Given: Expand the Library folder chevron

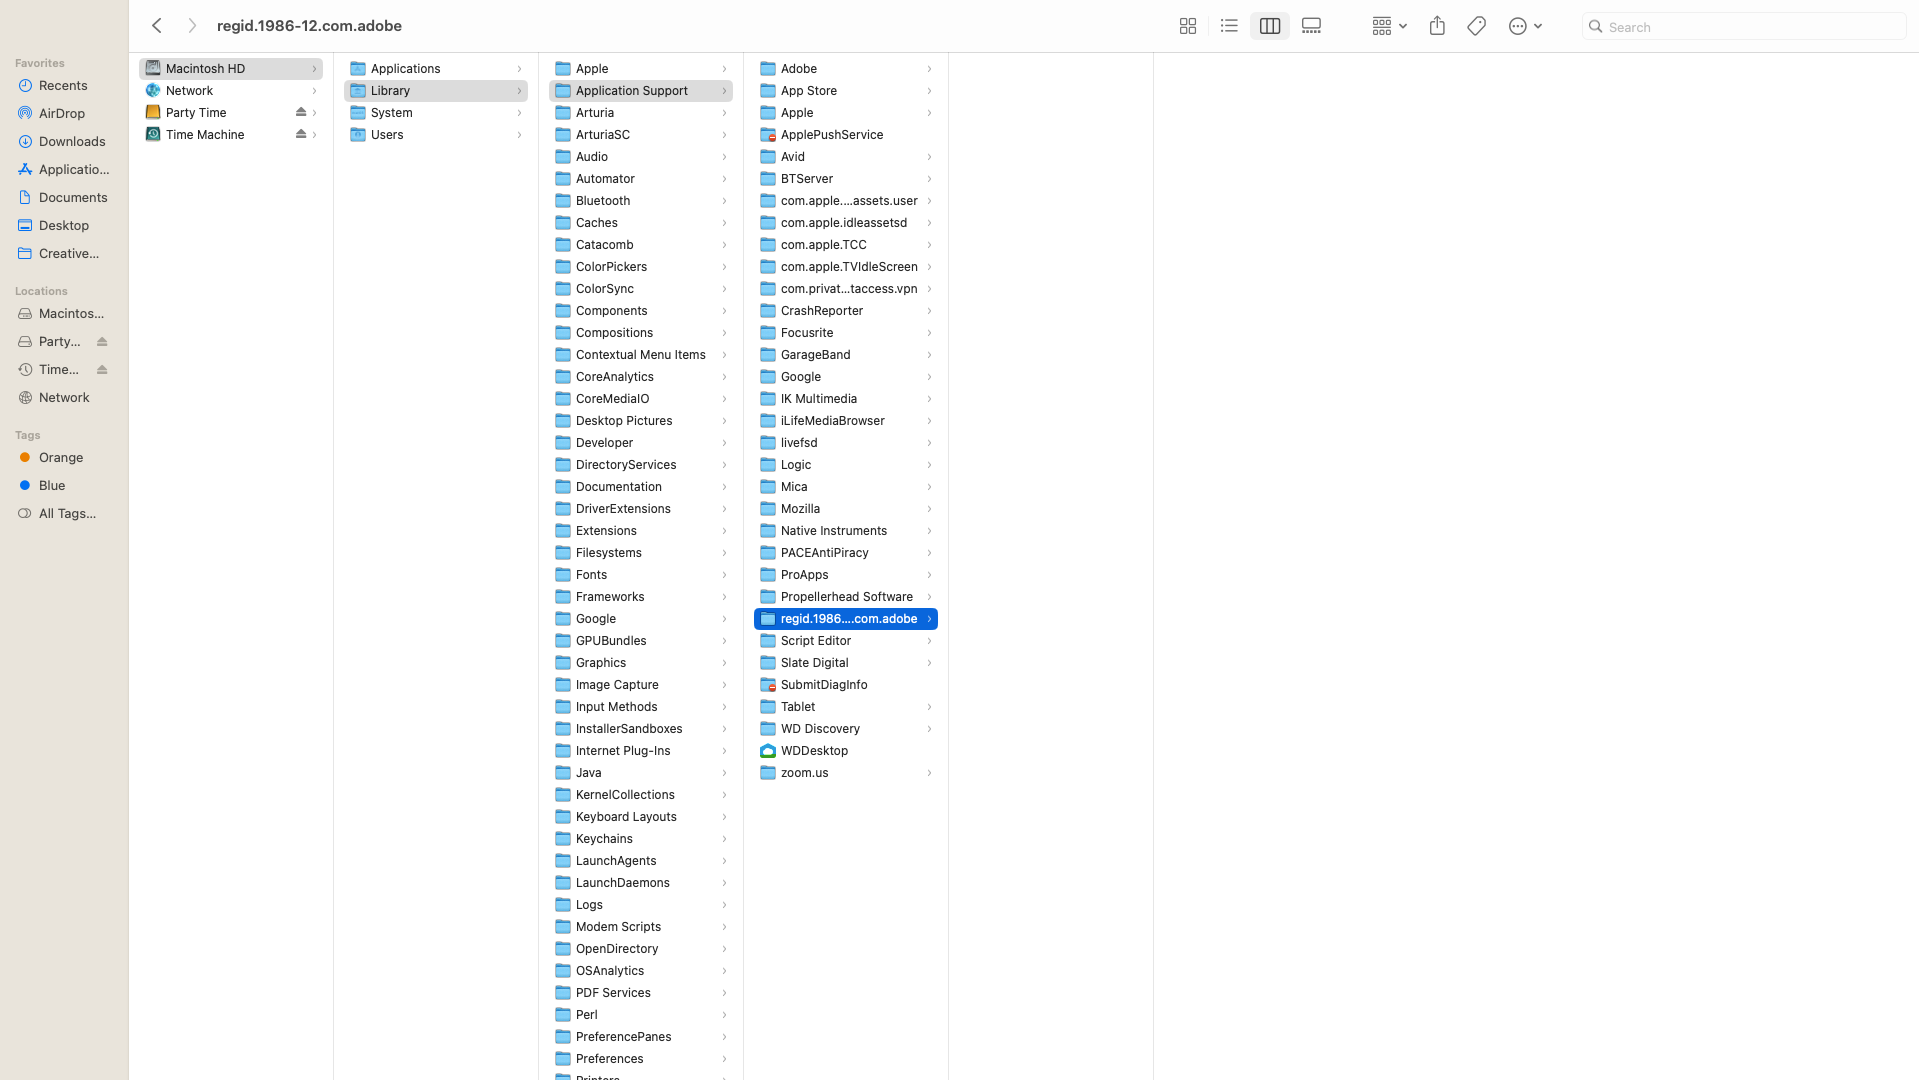Looking at the screenshot, I should pyautogui.click(x=519, y=91).
